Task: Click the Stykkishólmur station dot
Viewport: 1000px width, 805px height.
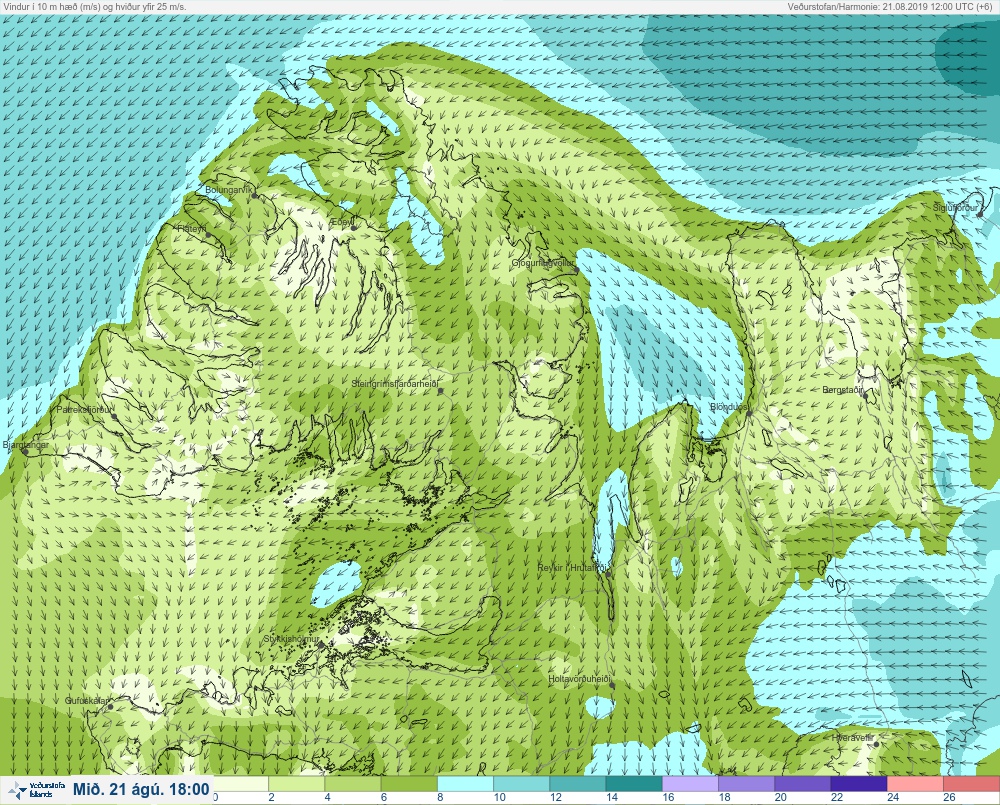Action: click(321, 645)
